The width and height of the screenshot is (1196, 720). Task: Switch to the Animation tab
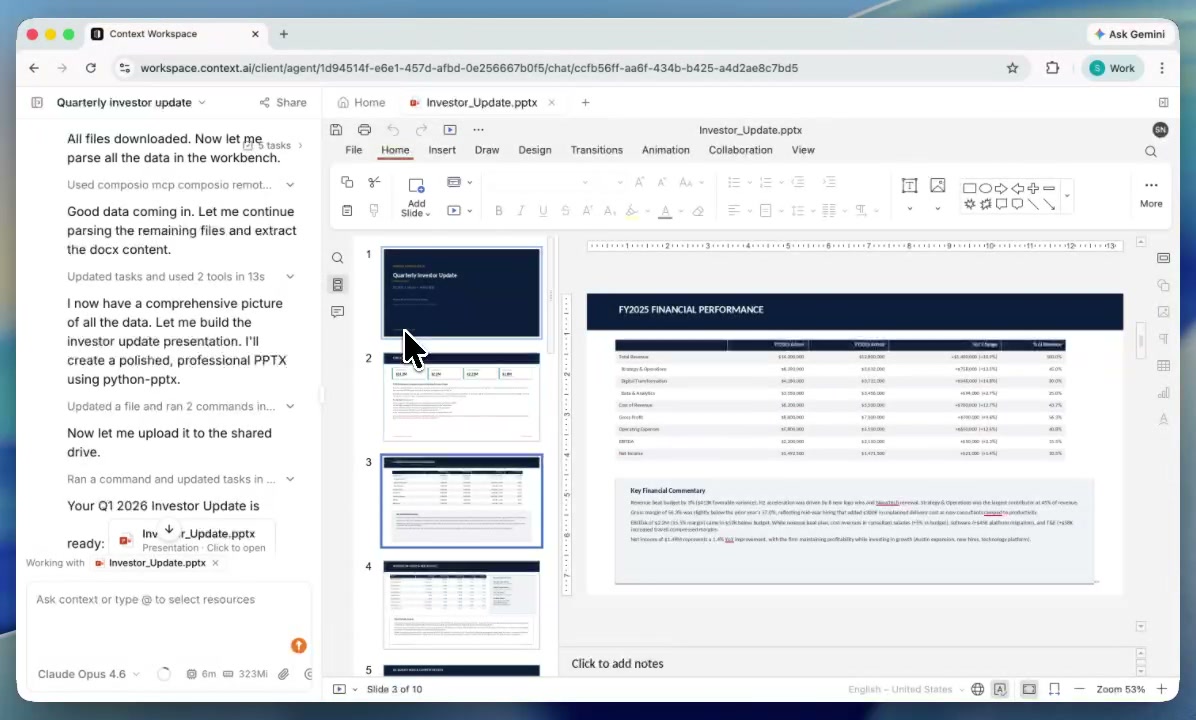[665, 150]
